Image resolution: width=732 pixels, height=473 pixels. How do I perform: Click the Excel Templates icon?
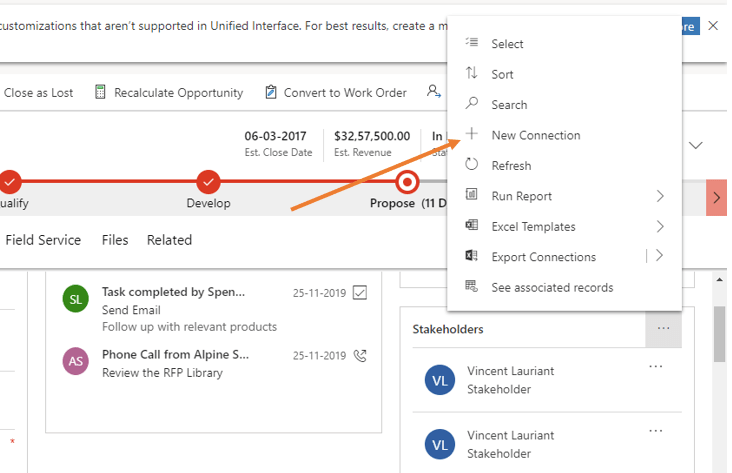click(472, 226)
